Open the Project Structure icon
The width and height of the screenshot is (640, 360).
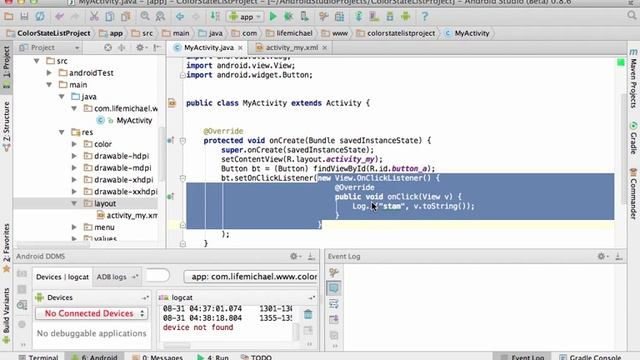click(339, 17)
